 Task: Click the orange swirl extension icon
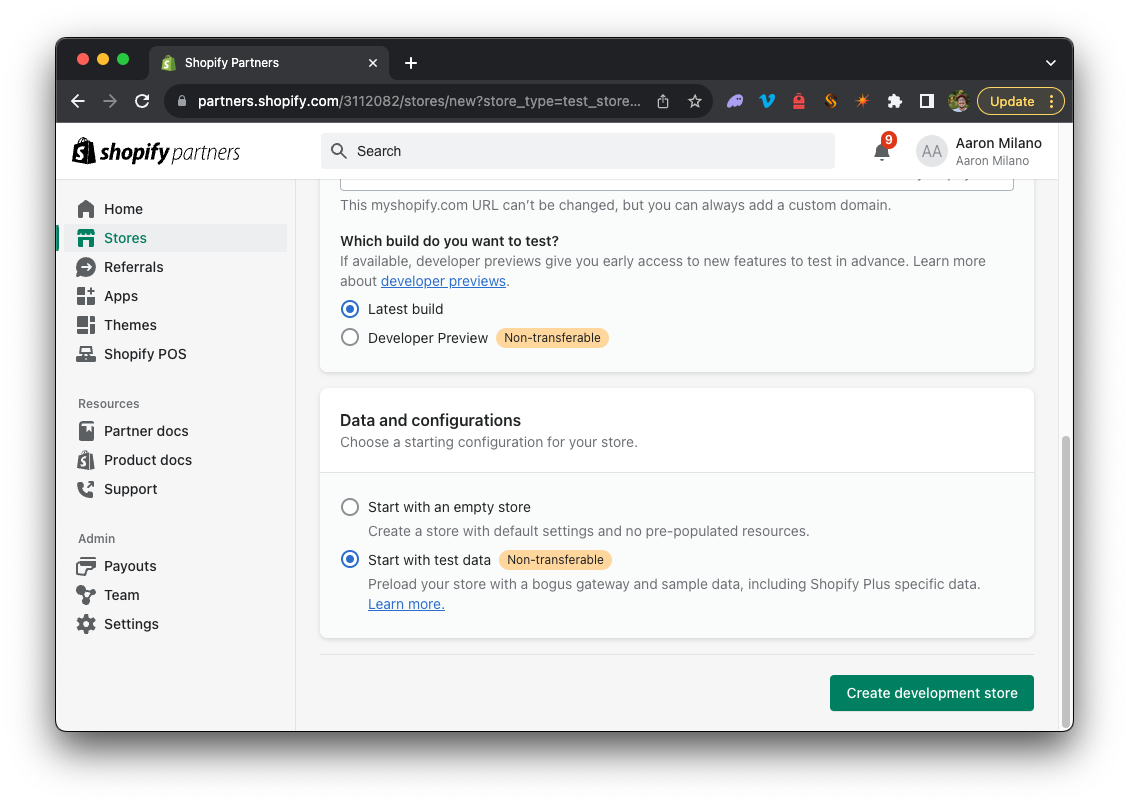click(830, 102)
